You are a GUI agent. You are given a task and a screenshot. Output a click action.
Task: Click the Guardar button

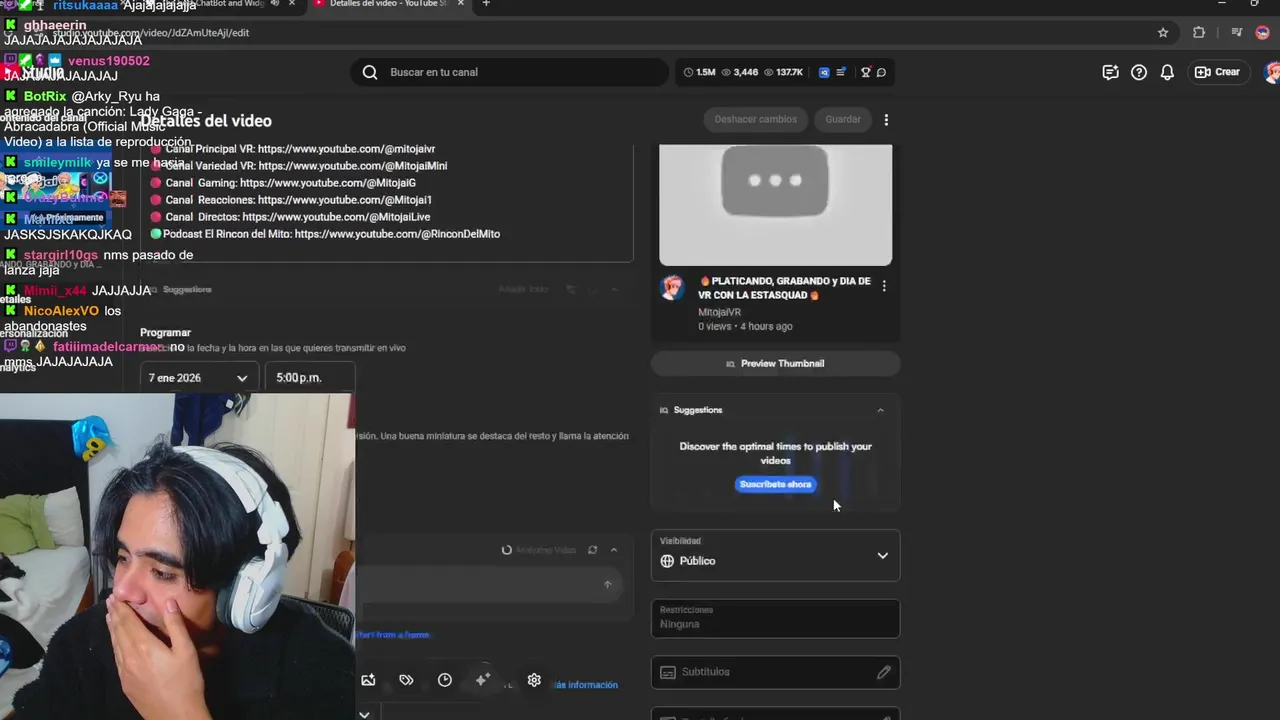coord(843,119)
